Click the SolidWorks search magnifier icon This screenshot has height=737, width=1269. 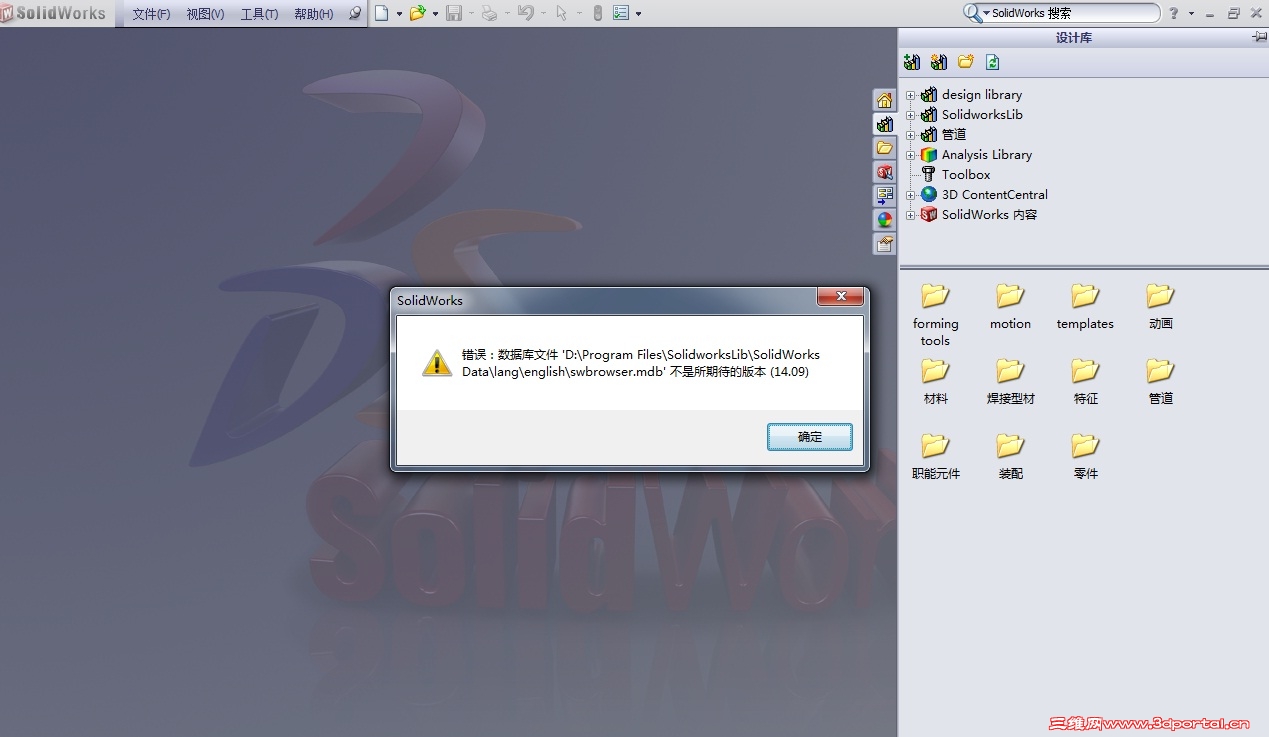click(972, 13)
